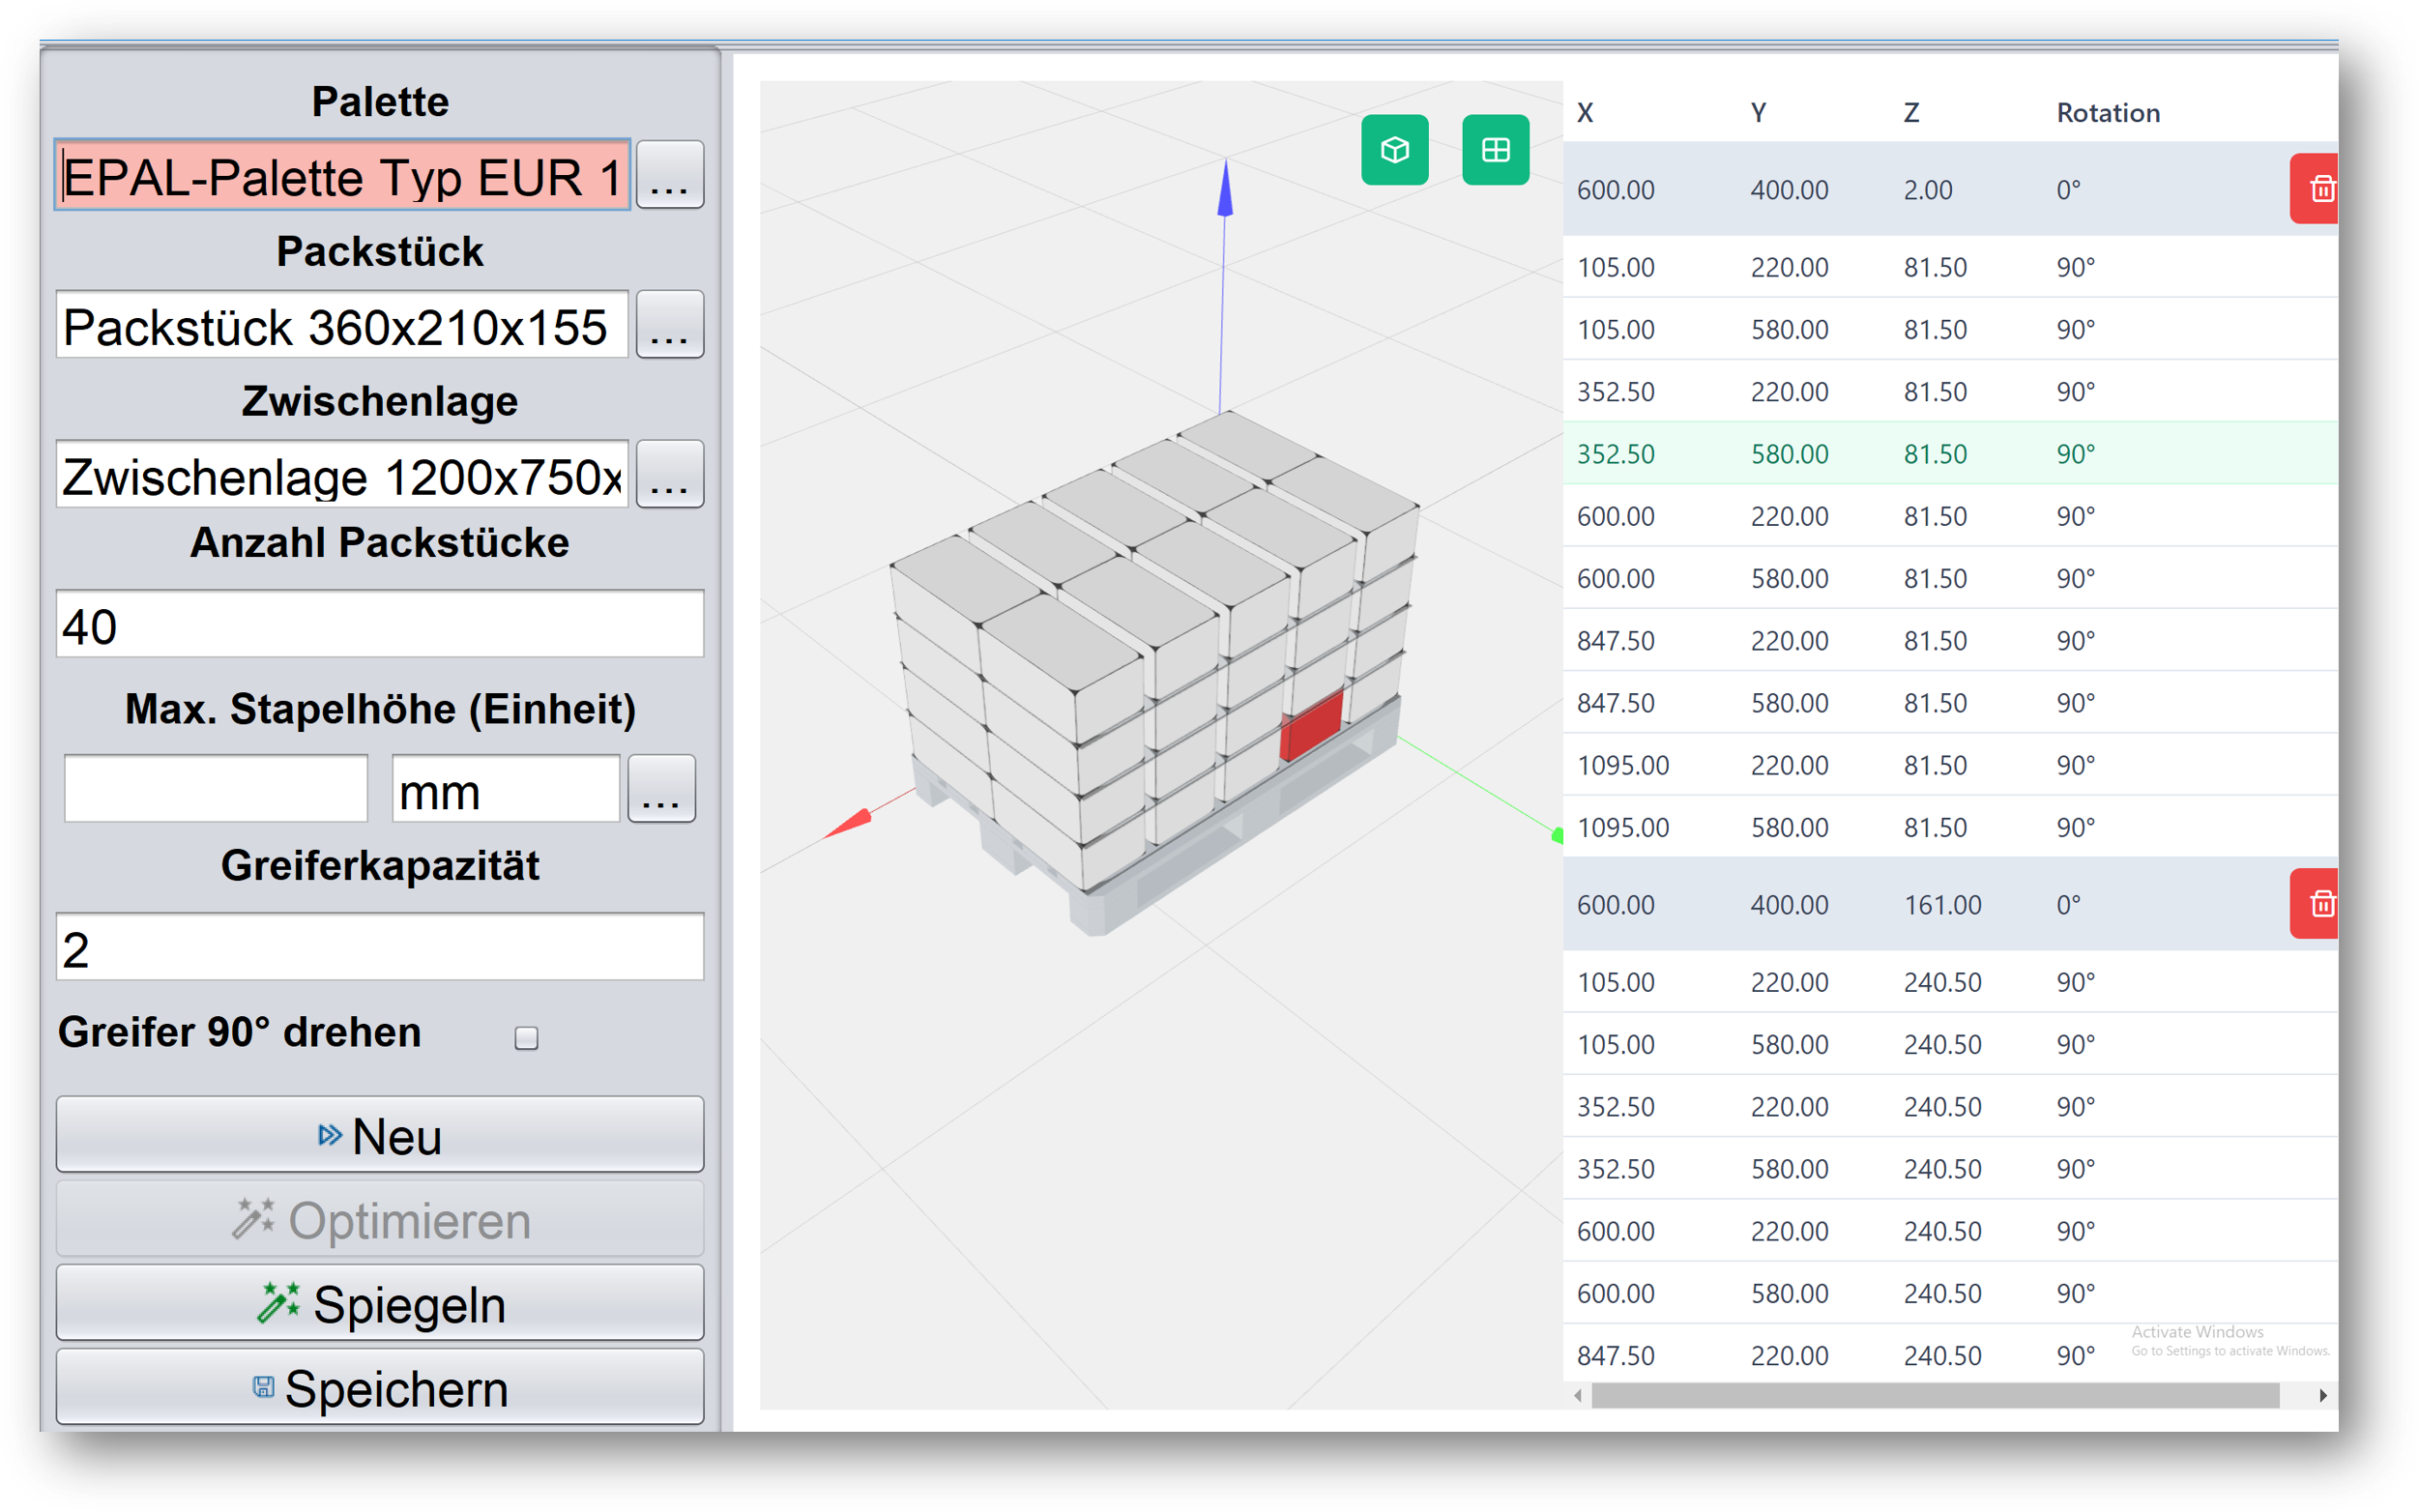Select the row 600.00 / 220.00 / 81.50
Viewport: 2419px width, 1512px height.
(x=1950, y=516)
